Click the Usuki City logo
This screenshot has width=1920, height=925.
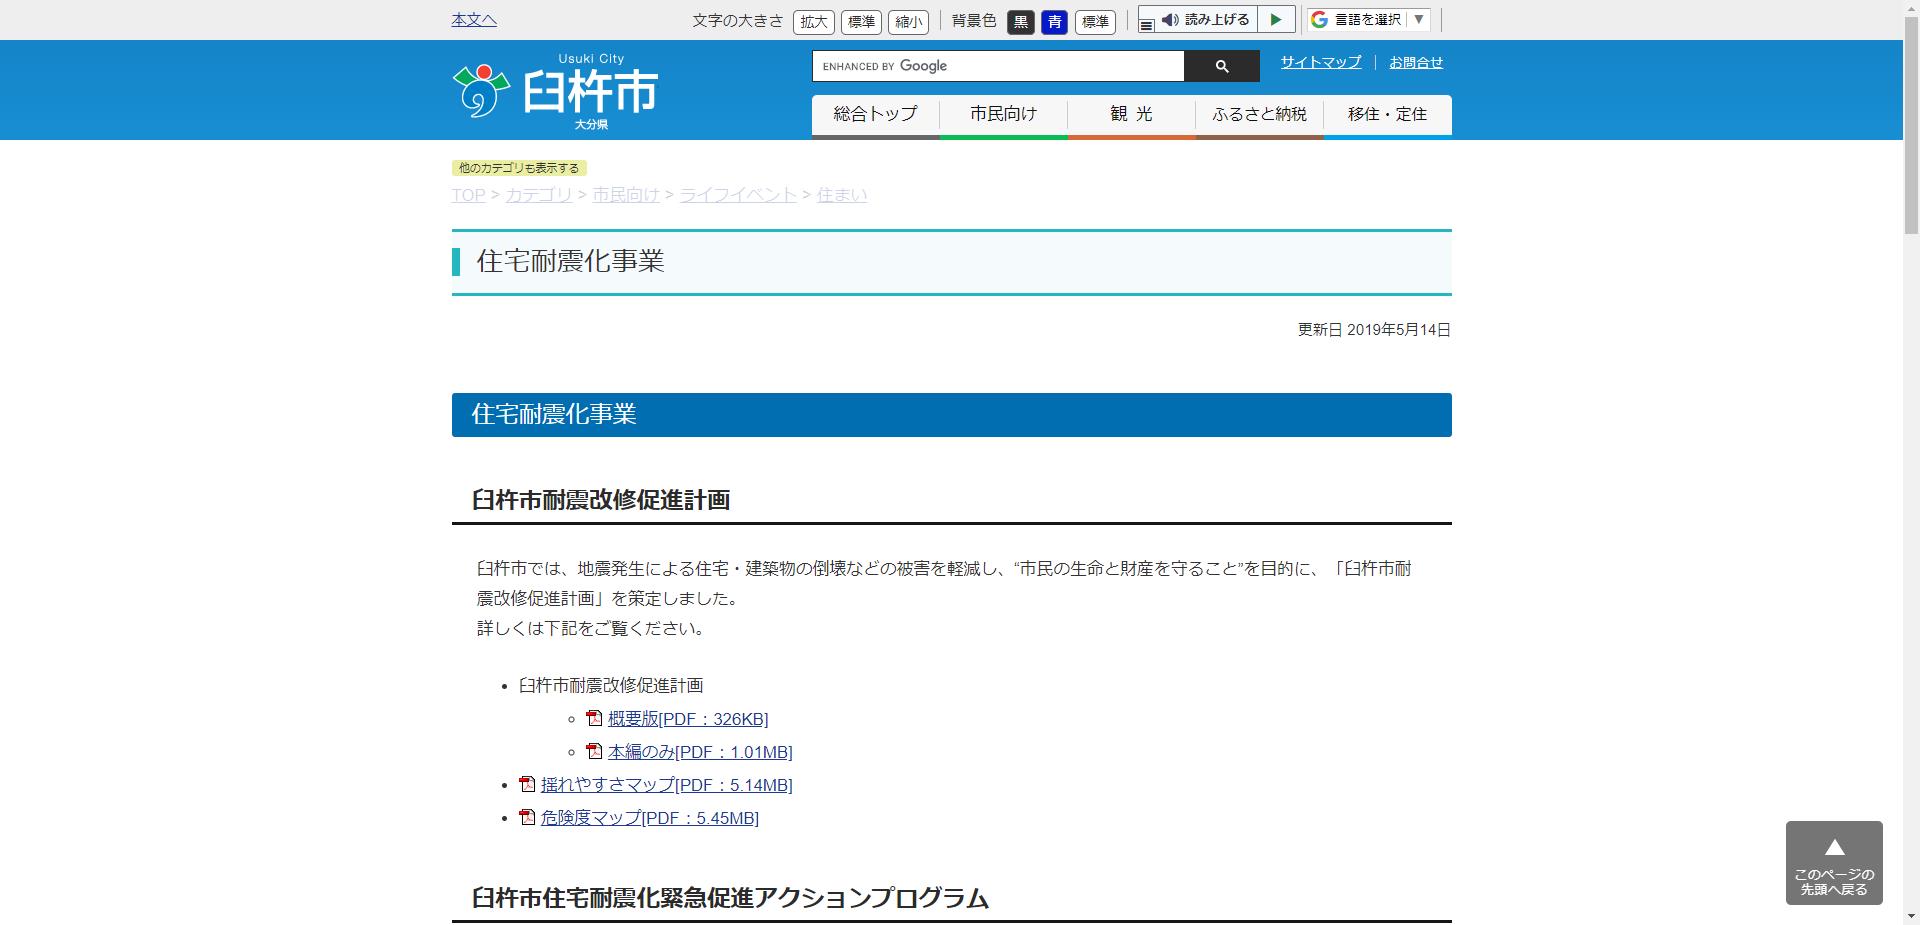[553, 92]
